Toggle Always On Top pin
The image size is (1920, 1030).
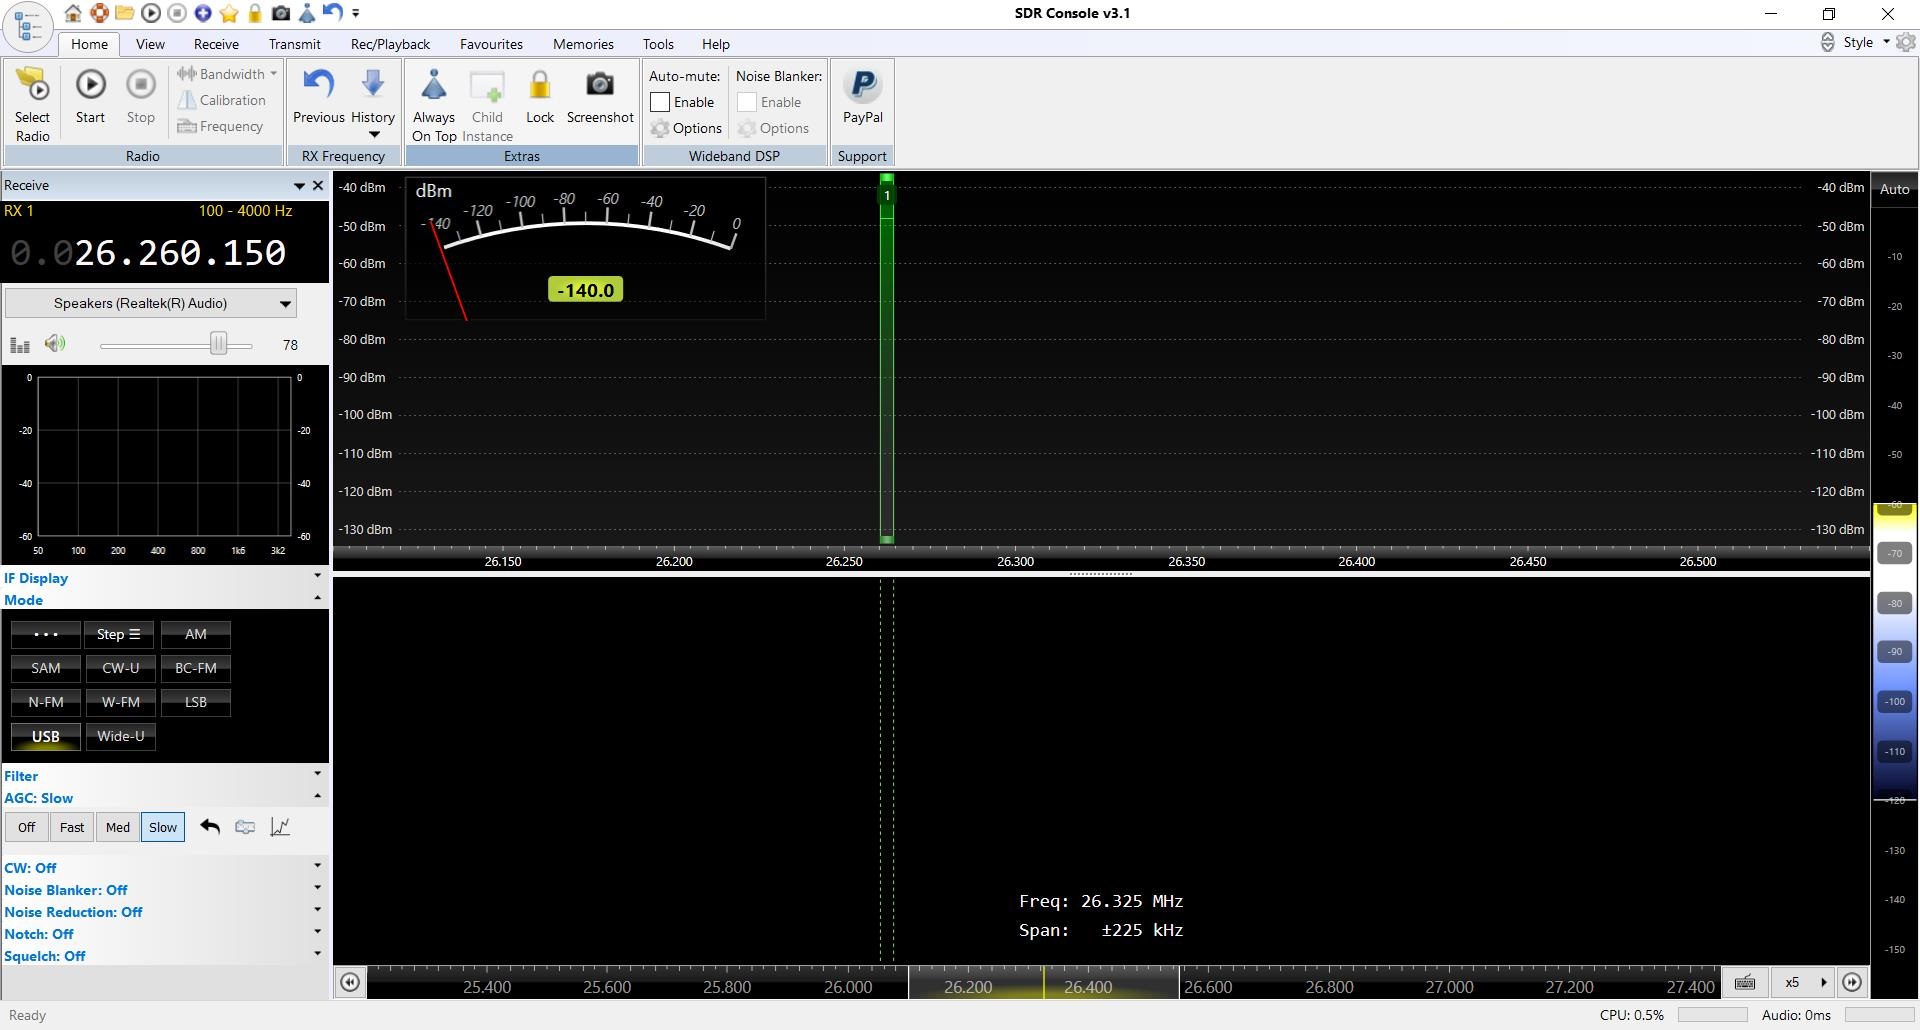(x=433, y=87)
